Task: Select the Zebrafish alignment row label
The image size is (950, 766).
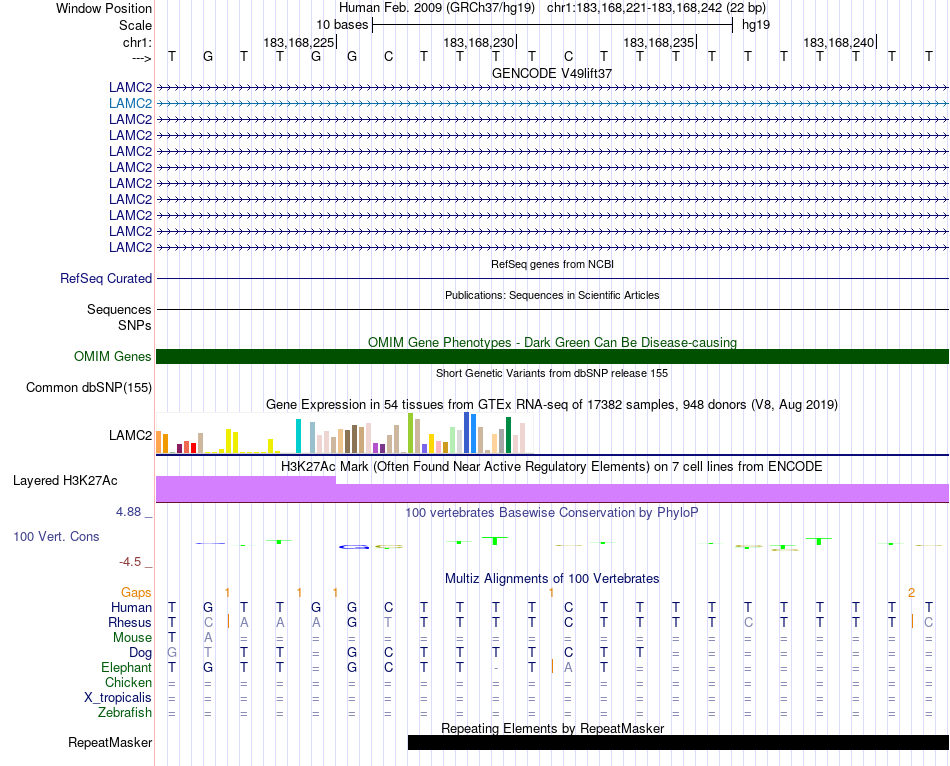Action: (x=125, y=713)
